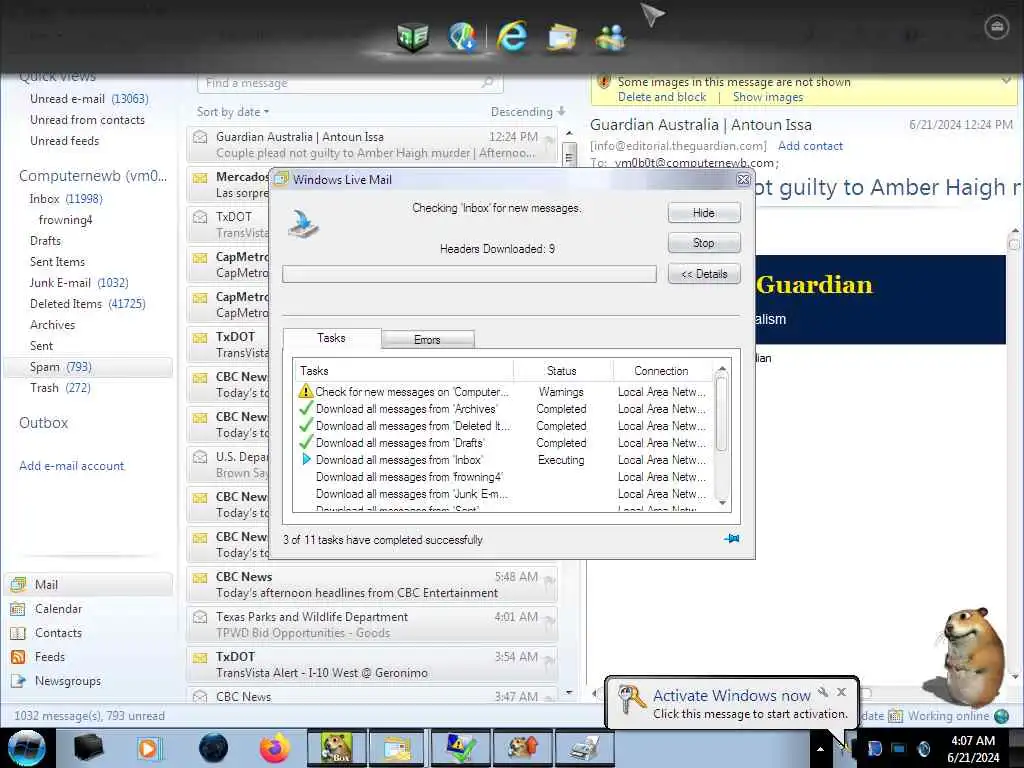Select the Junk E-mail (1032) folder
Screen dimensions: 1024x768
79,283
